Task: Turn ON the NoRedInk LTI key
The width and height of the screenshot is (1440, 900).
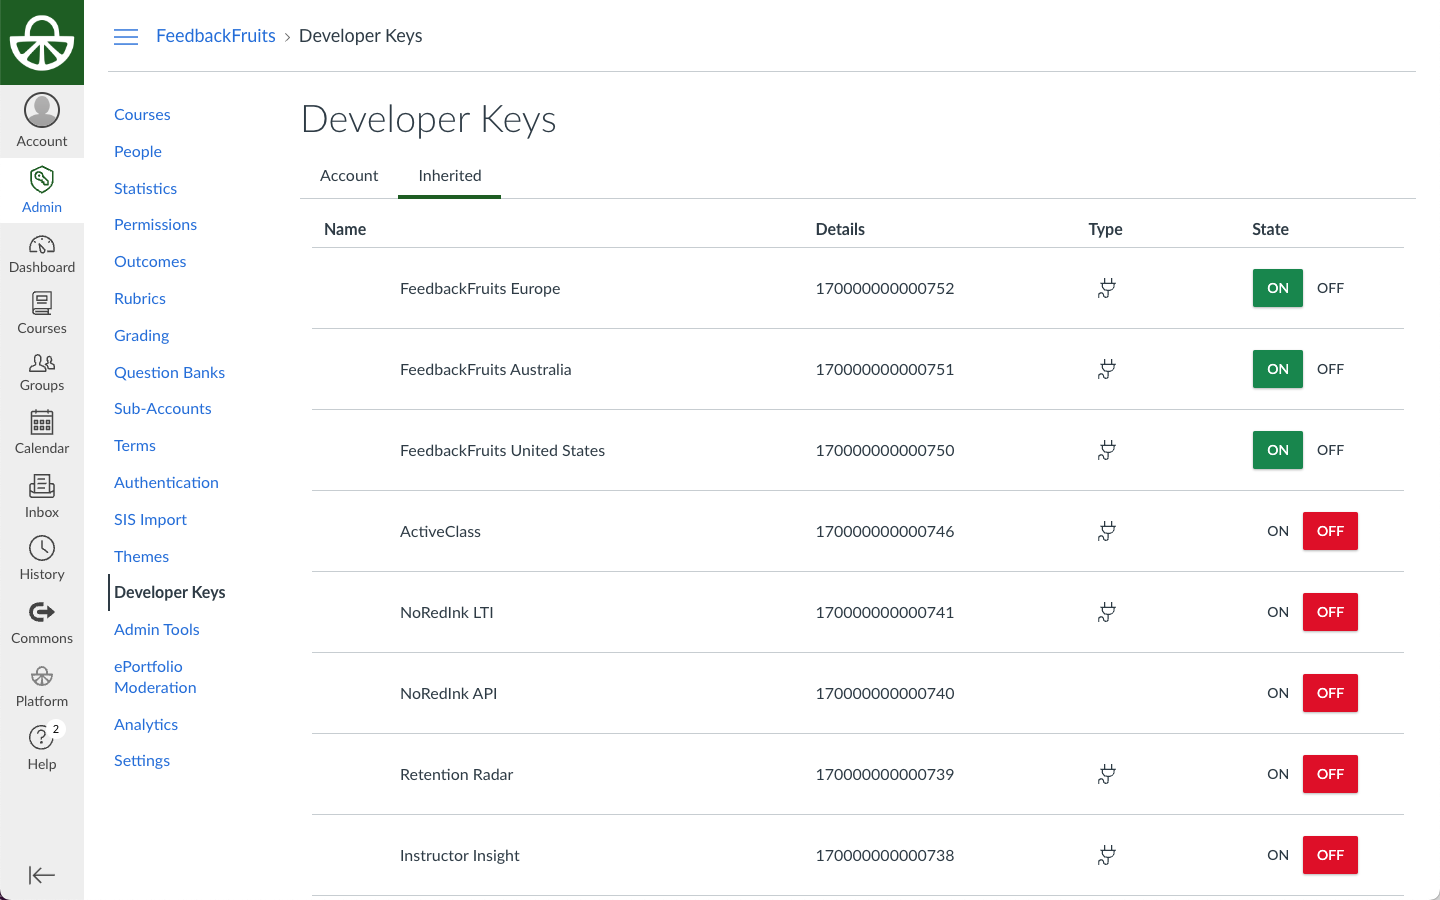Action: (1278, 612)
